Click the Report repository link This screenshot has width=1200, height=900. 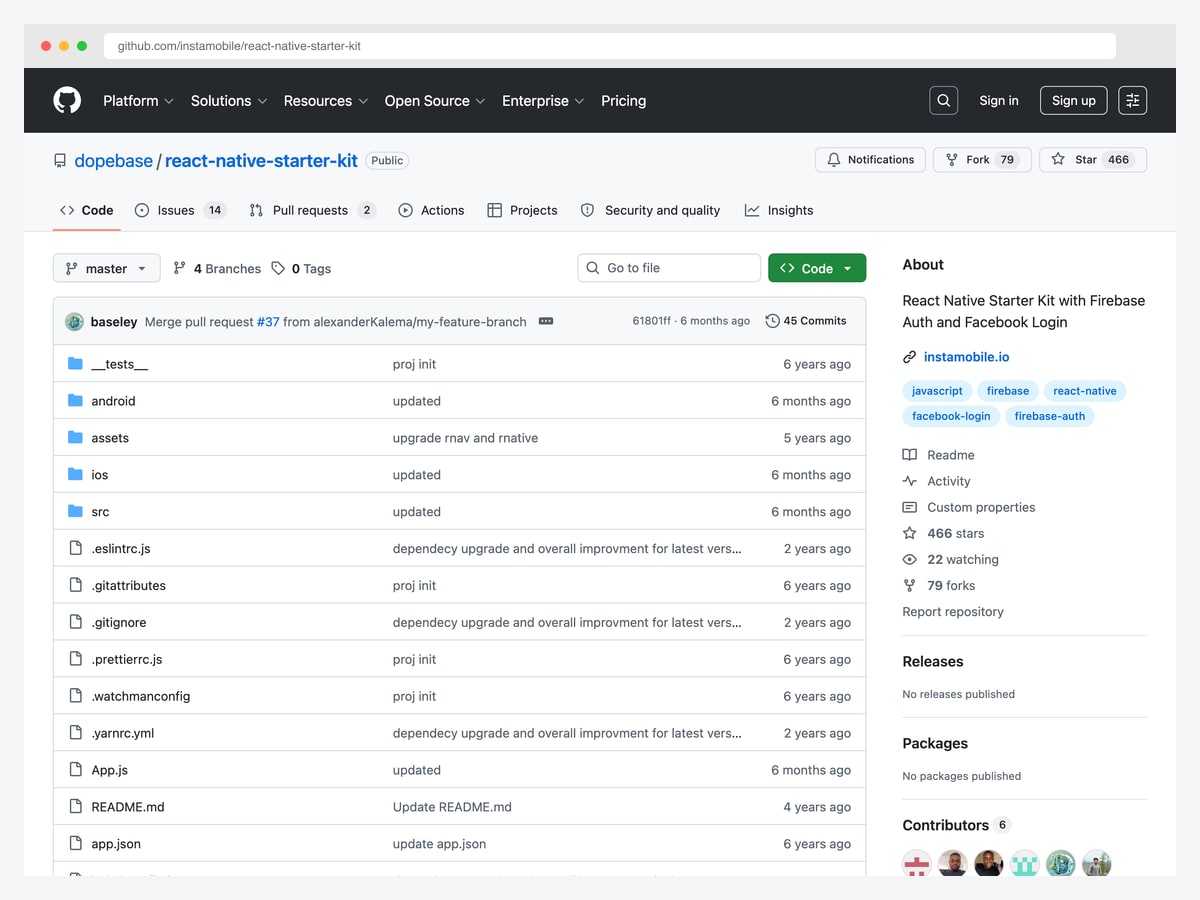coord(953,611)
